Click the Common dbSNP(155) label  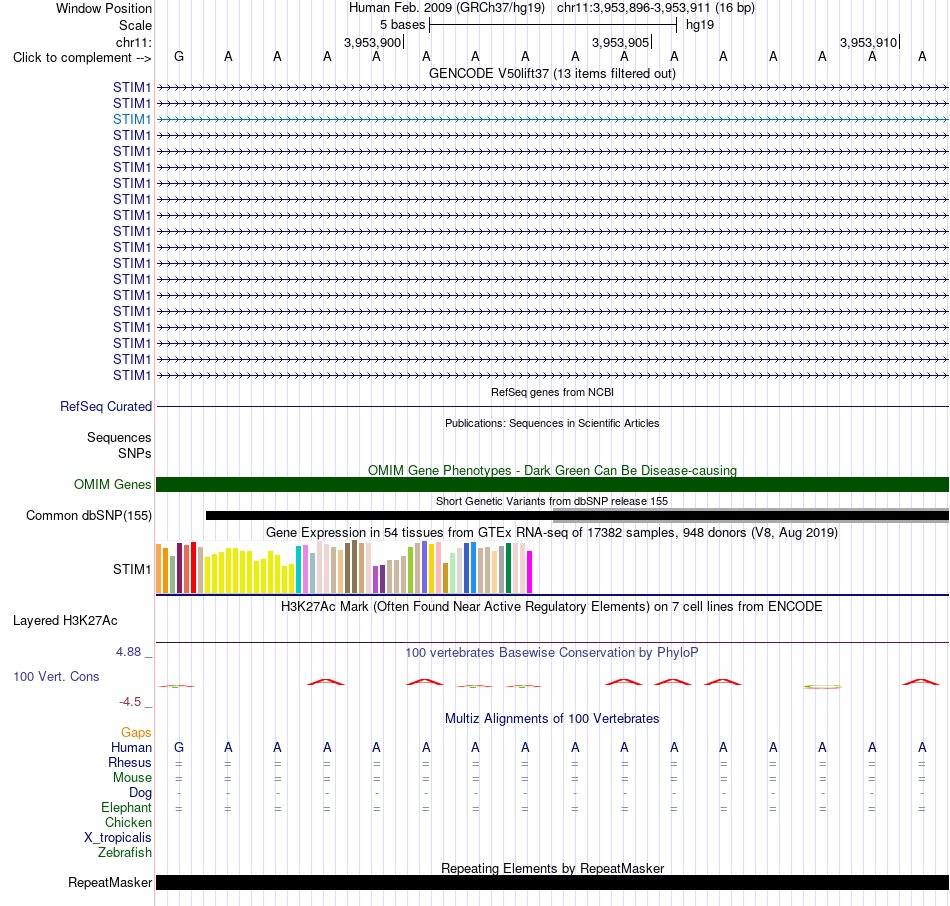pyautogui.click(x=88, y=516)
